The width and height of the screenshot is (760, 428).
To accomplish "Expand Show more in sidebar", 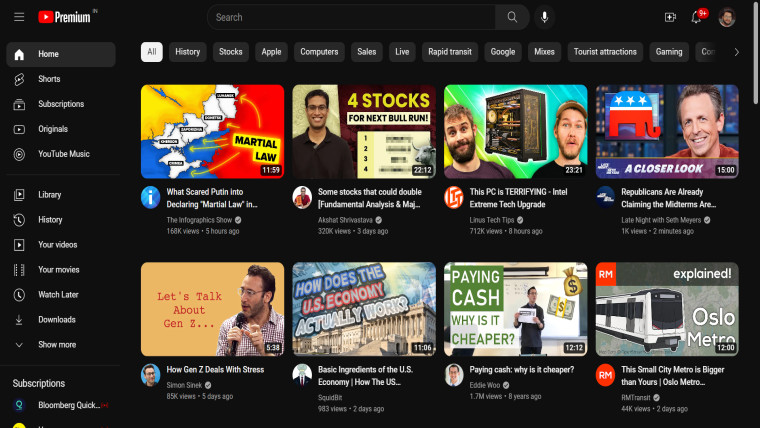I will tap(61, 345).
